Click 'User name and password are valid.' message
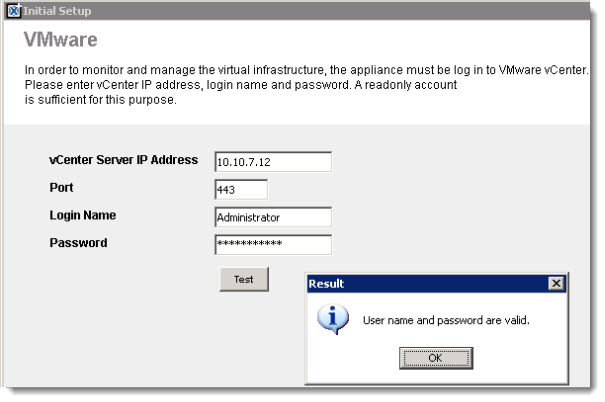The image size is (605, 402). [446, 320]
